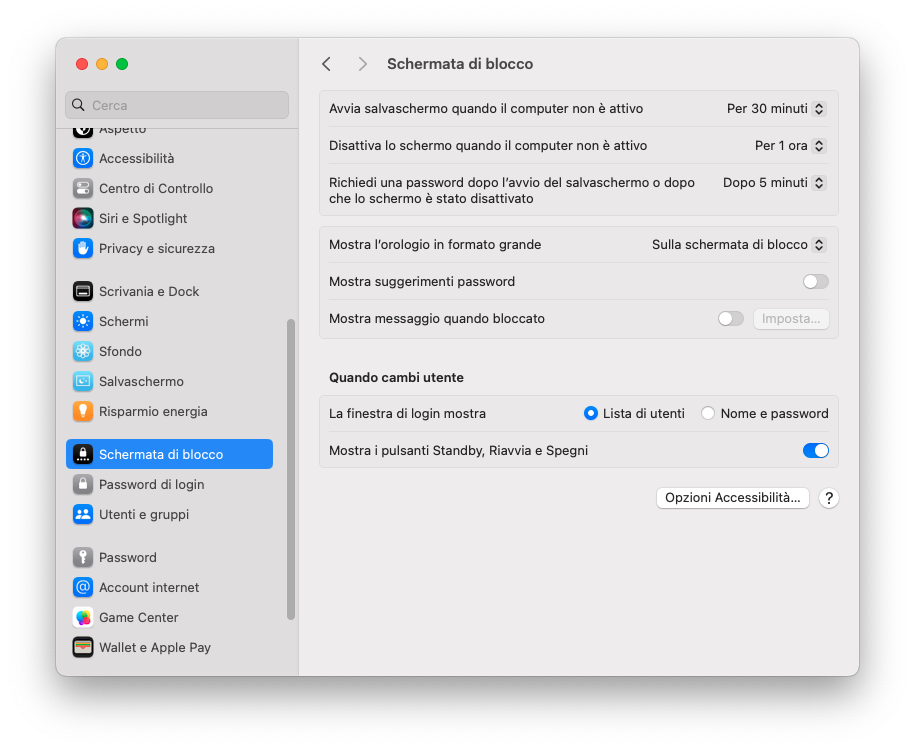Click the Game Center icon

point(83,617)
